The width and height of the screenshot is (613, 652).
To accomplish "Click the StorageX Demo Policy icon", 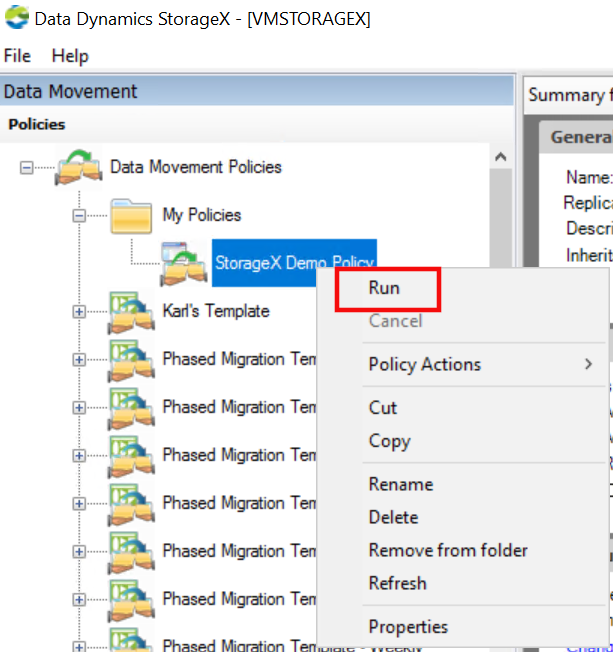I will [x=183, y=264].
